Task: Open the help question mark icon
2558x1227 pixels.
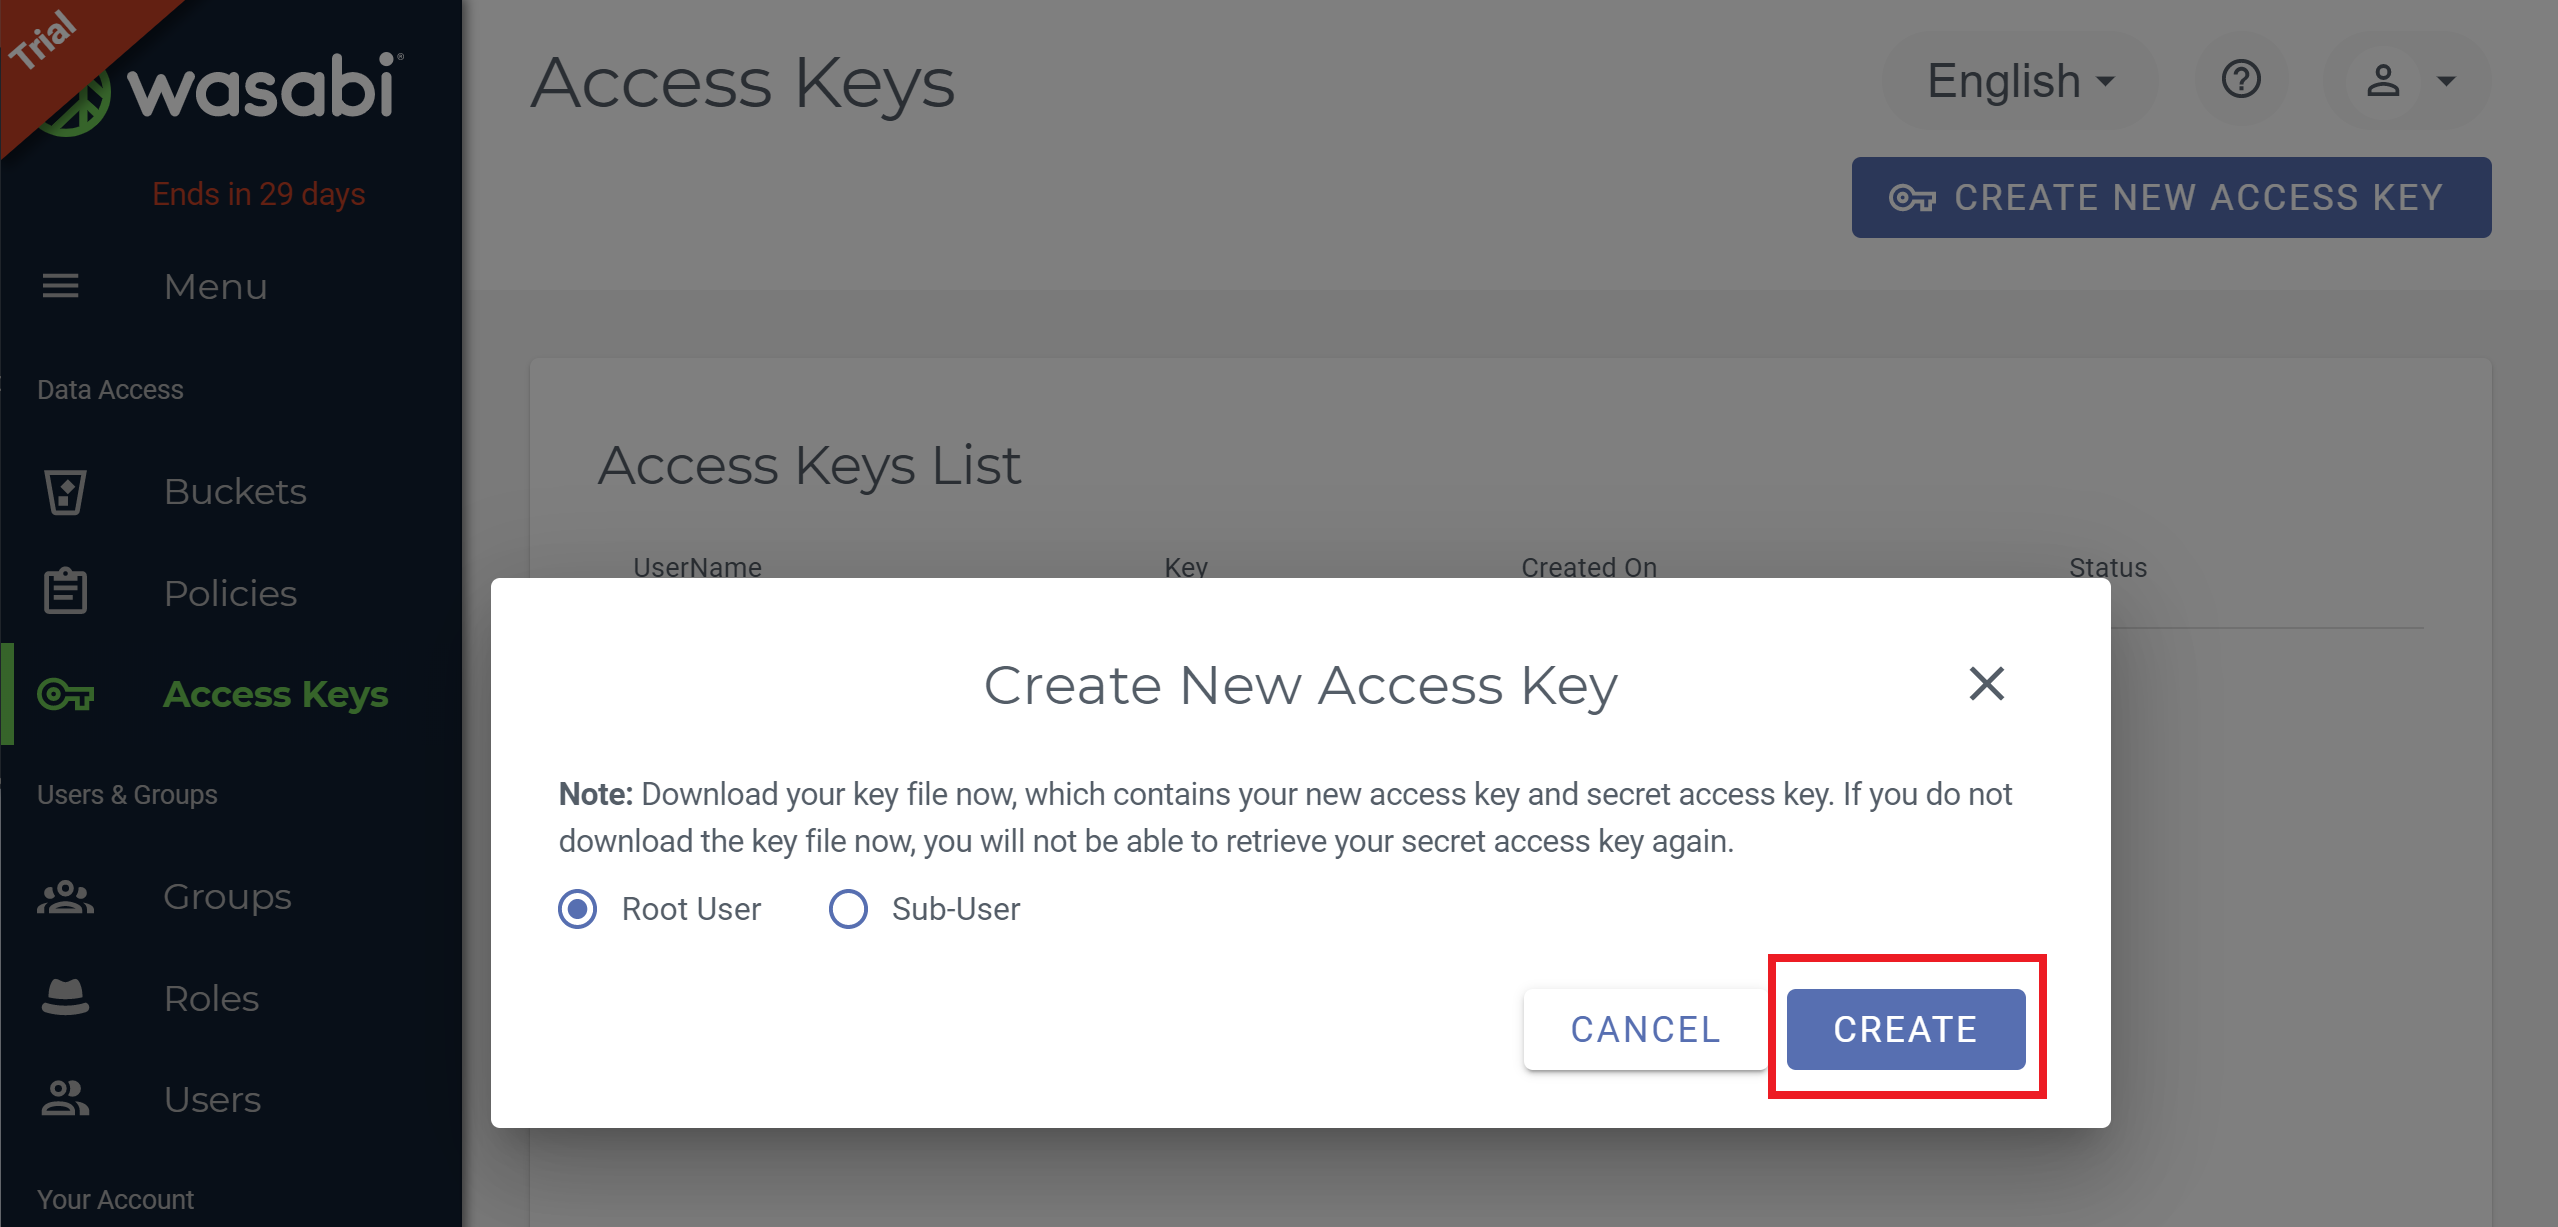Action: (x=2241, y=79)
